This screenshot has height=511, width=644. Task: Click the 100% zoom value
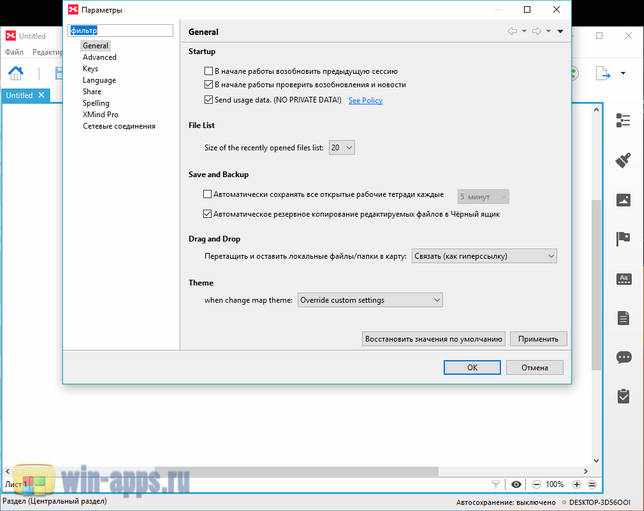554,484
